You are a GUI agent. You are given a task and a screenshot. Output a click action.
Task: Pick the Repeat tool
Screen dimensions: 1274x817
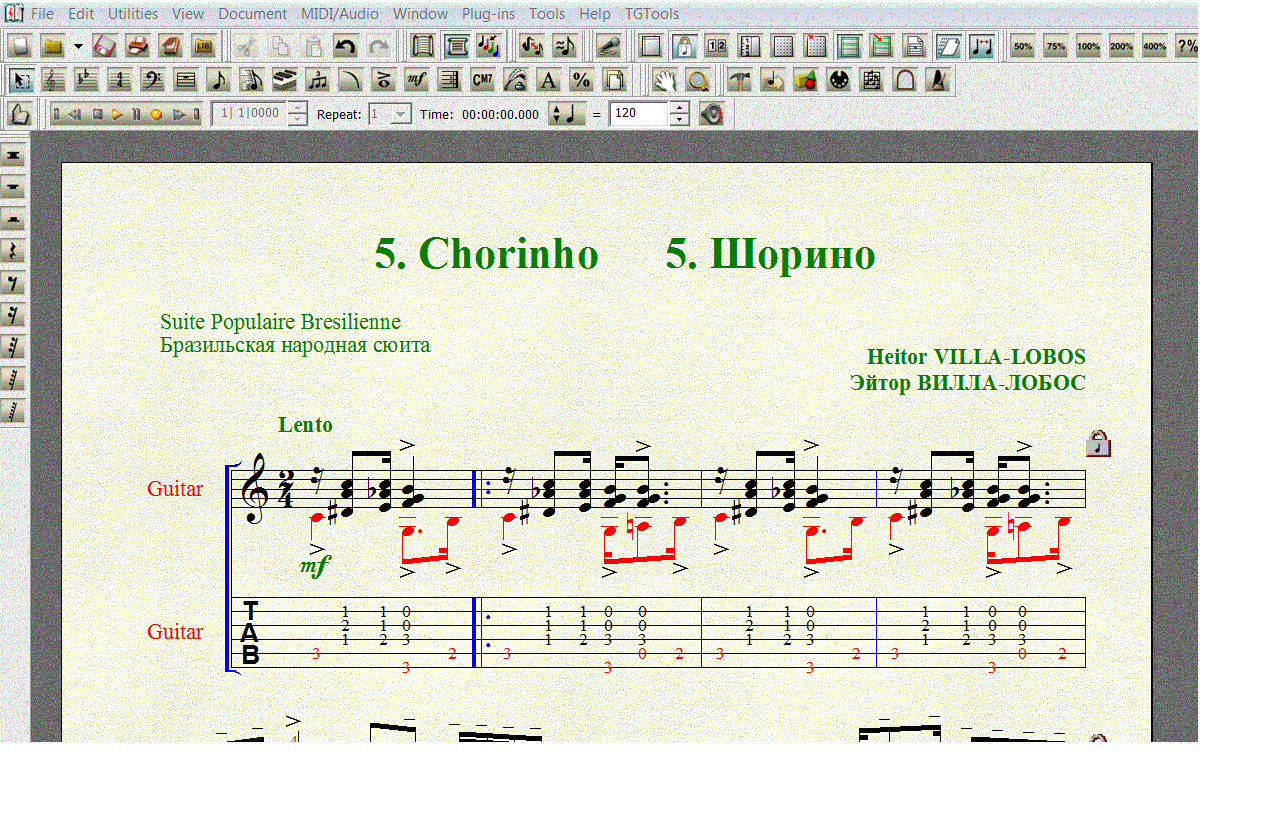point(450,80)
